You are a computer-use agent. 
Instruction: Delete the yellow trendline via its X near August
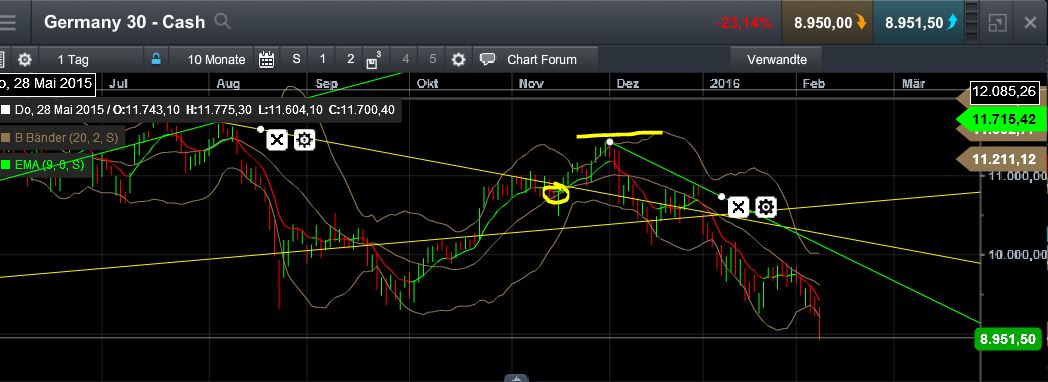pos(277,140)
